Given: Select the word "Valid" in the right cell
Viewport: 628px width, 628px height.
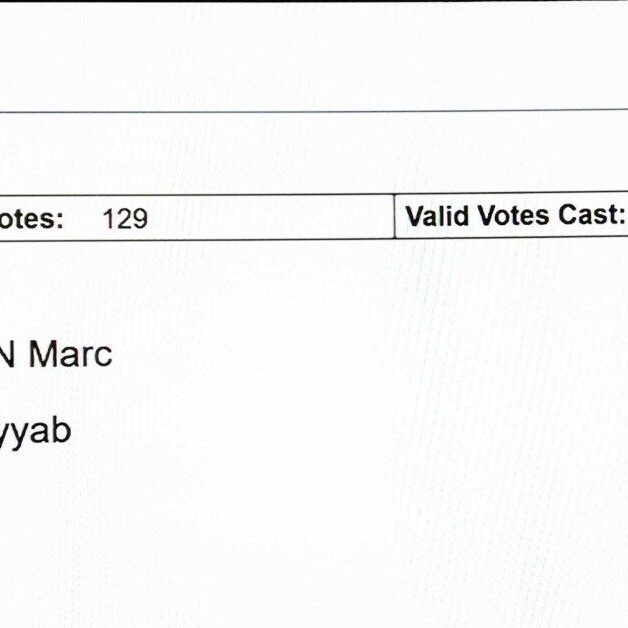Looking at the screenshot, I should coord(437,215).
